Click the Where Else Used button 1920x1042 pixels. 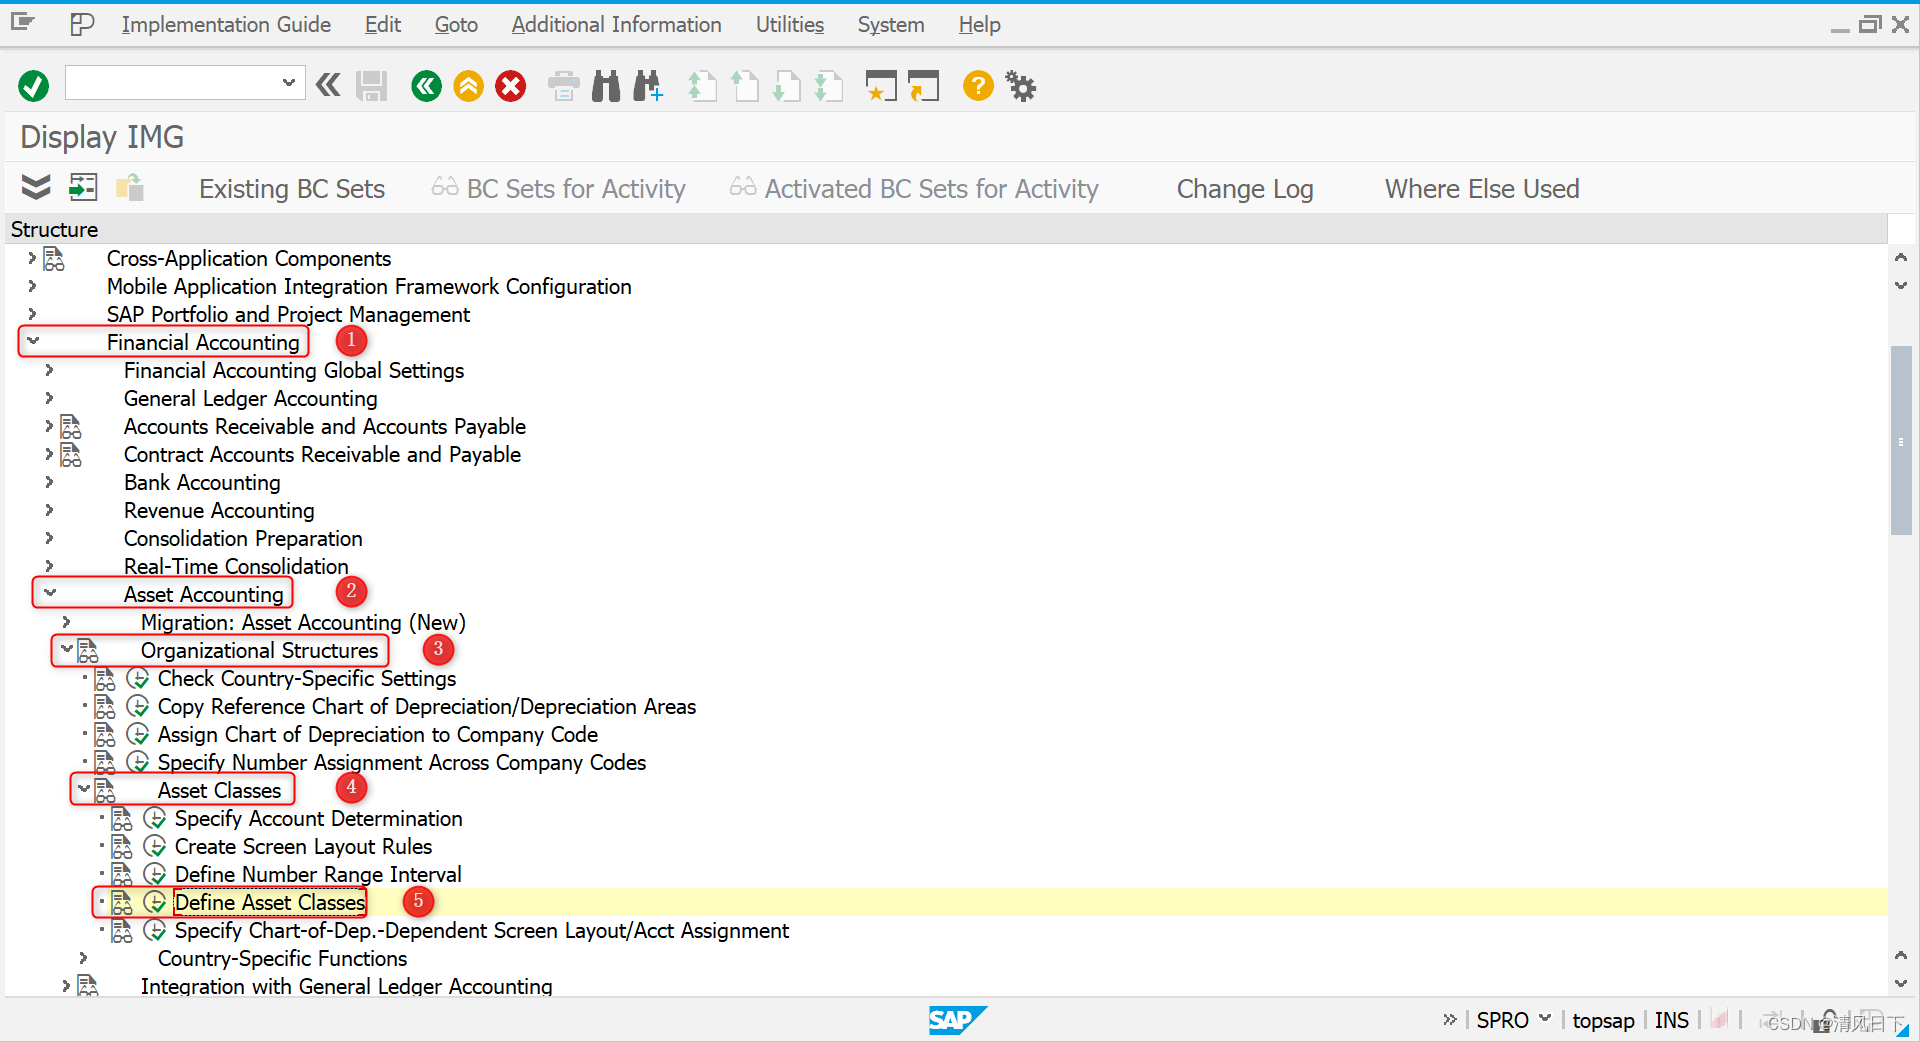click(x=1482, y=189)
